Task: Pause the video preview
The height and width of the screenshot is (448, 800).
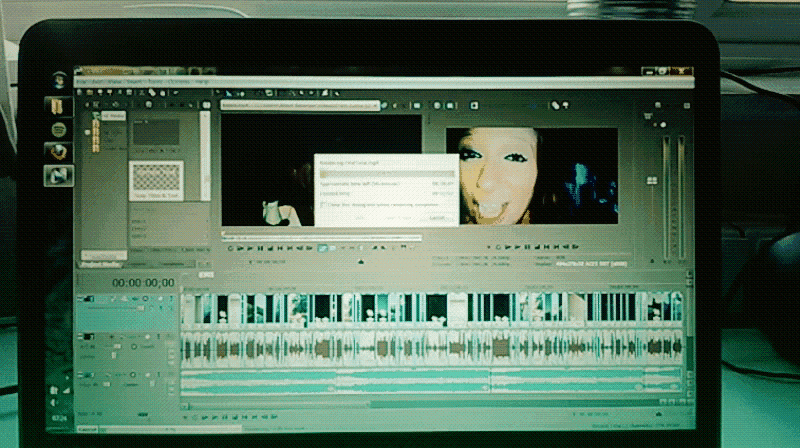Action: click(527, 247)
